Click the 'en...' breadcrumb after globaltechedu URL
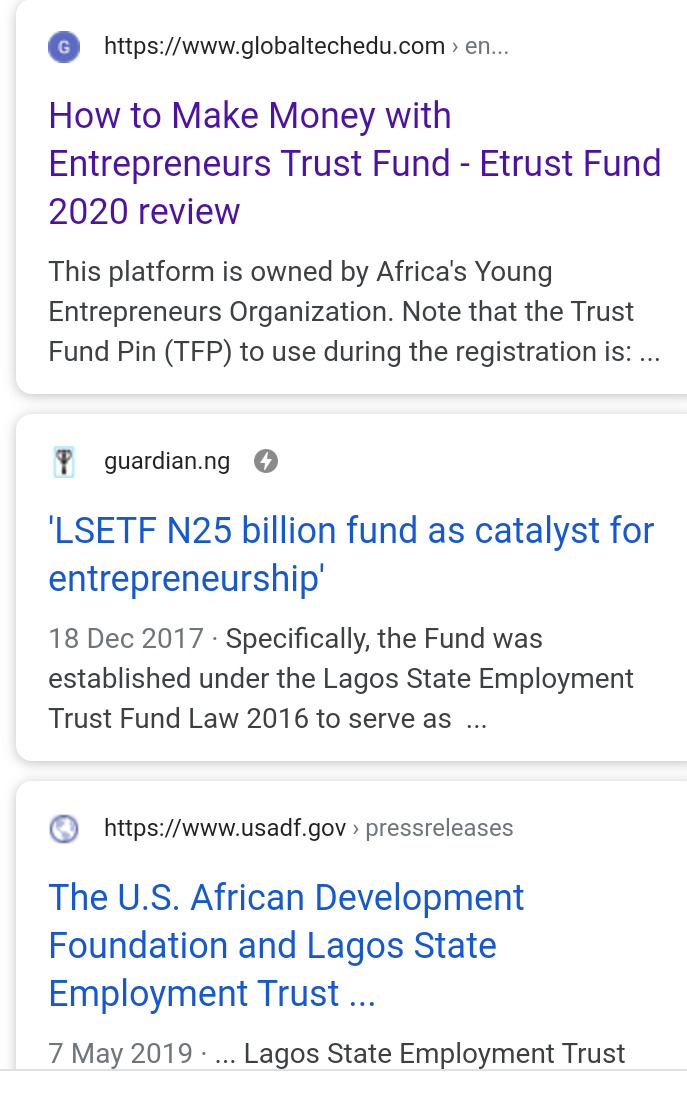Image resolution: width=687 pixels, height=1099 pixels. click(x=487, y=46)
